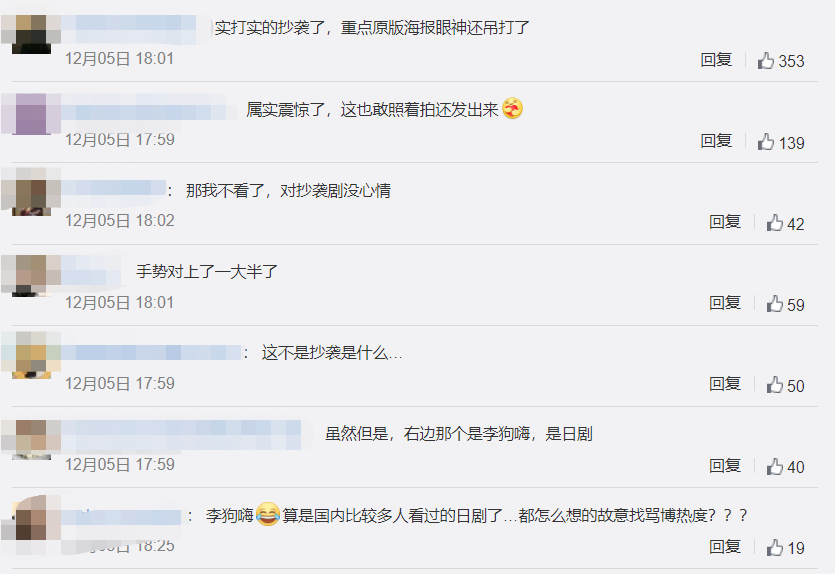This screenshot has height=574, width=835.
Task: Click thumbs-up on the 139-likes comment
Action: pos(766,142)
